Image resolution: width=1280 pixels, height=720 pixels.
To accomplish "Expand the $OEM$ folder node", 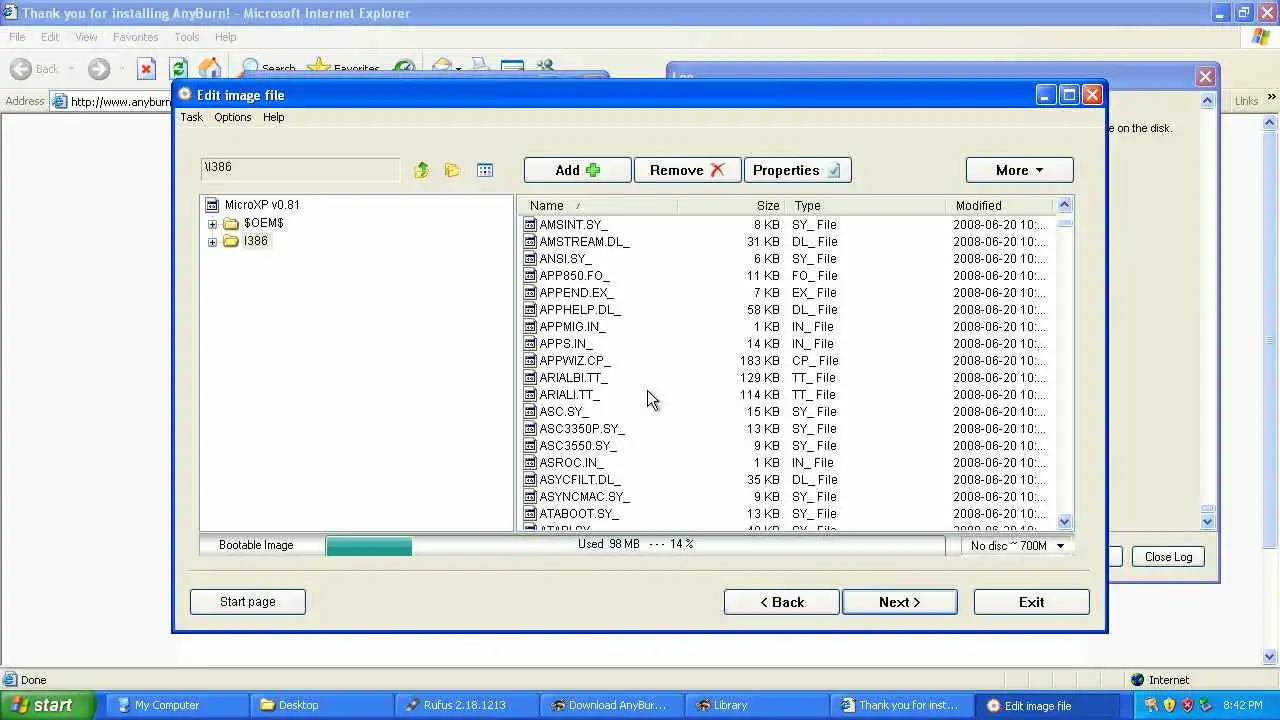I will 212,224.
